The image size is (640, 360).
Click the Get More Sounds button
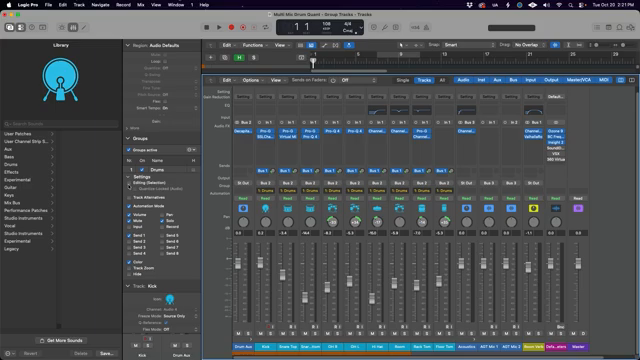coord(61,340)
